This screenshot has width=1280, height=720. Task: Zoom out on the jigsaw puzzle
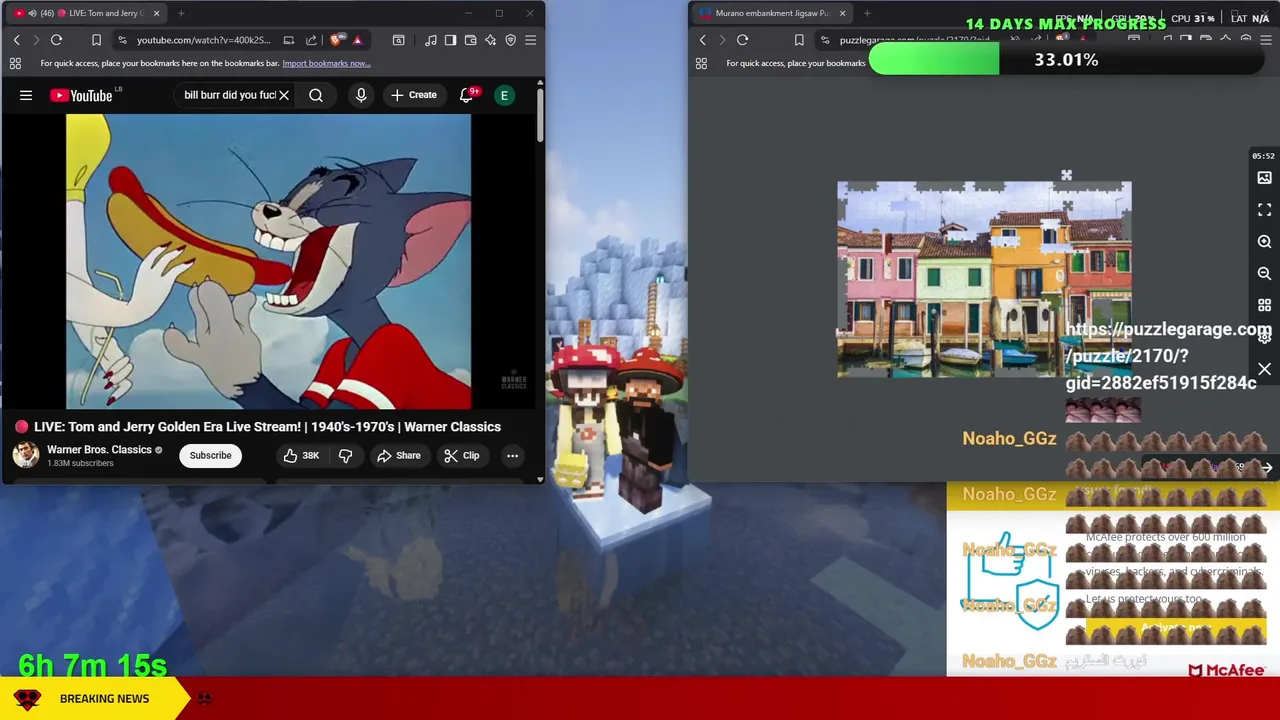[x=1264, y=273]
